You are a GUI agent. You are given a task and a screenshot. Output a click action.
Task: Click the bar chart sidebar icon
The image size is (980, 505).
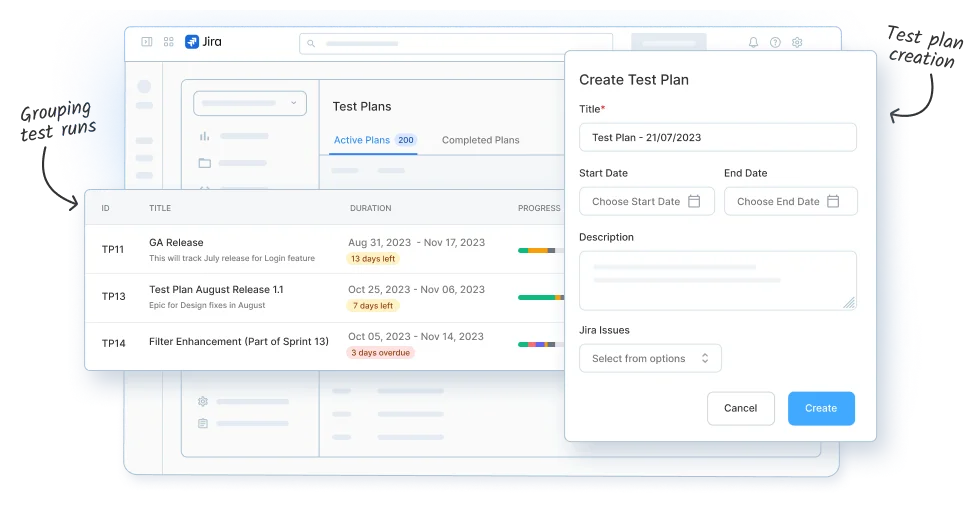click(x=204, y=136)
